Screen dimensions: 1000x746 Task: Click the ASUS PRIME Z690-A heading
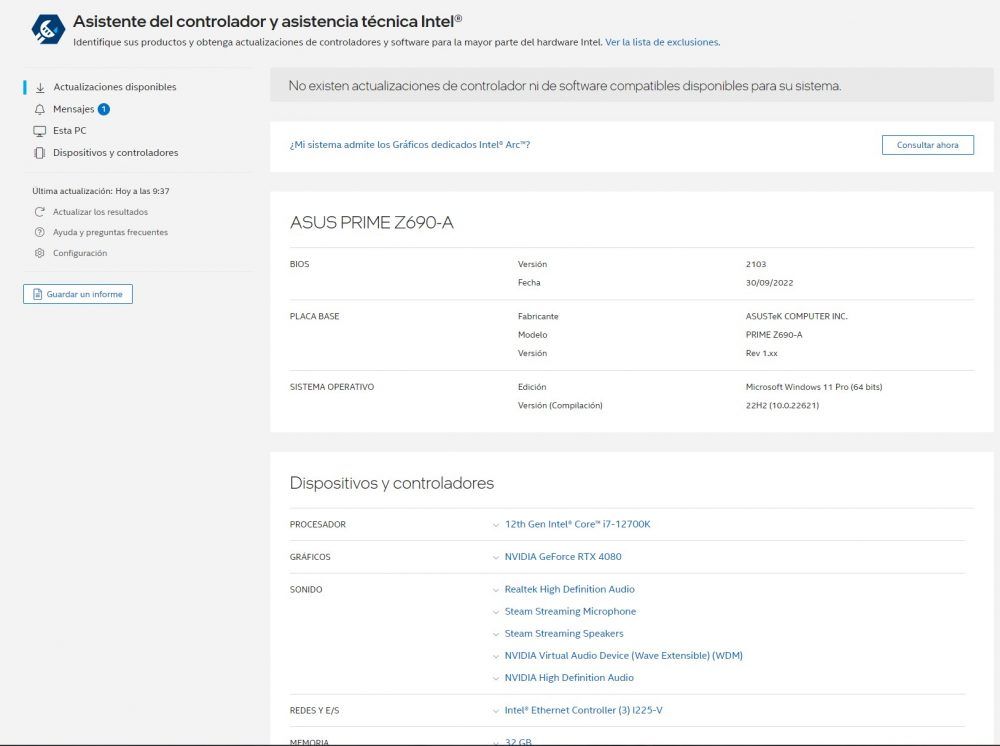pyautogui.click(x=371, y=223)
